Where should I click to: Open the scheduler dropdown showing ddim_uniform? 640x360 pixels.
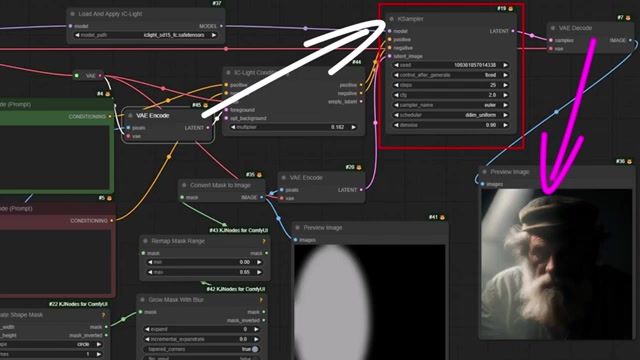(x=451, y=115)
